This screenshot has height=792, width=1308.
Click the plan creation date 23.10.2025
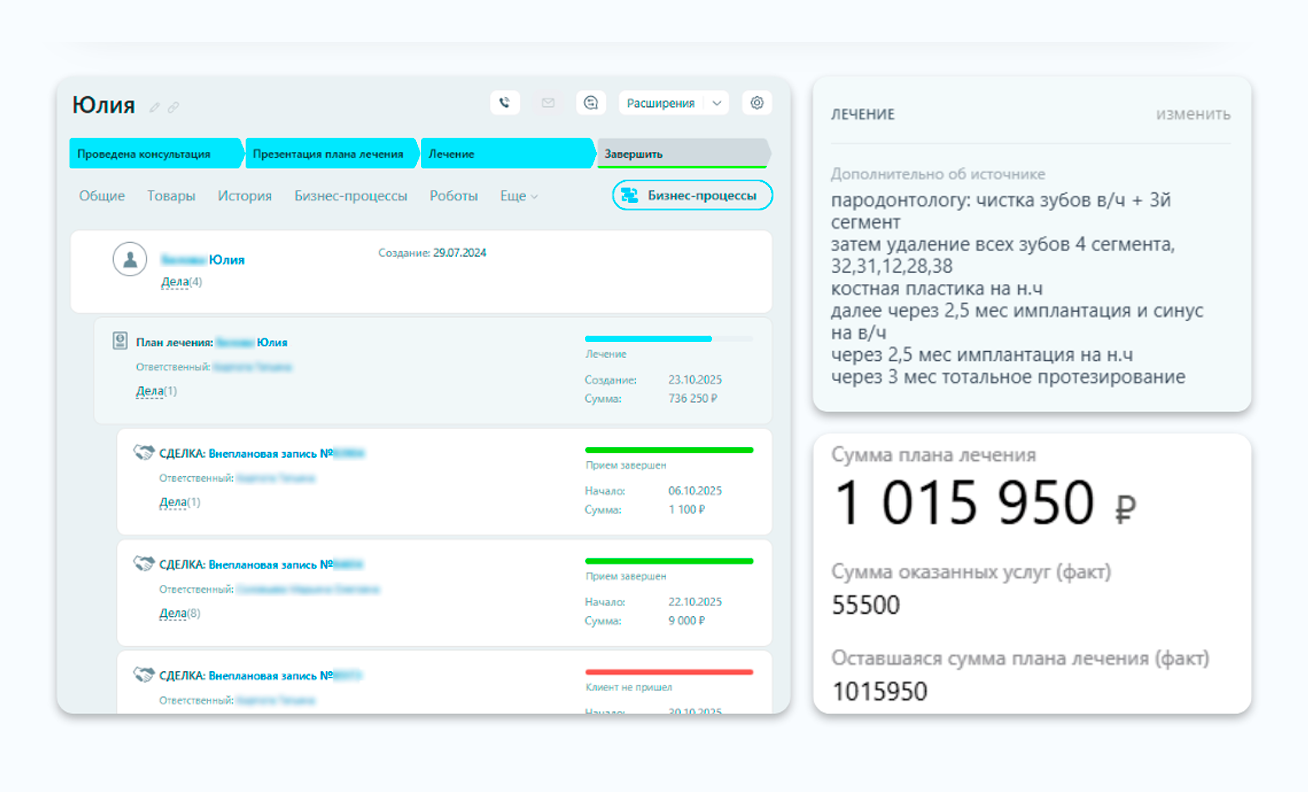[695, 380]
